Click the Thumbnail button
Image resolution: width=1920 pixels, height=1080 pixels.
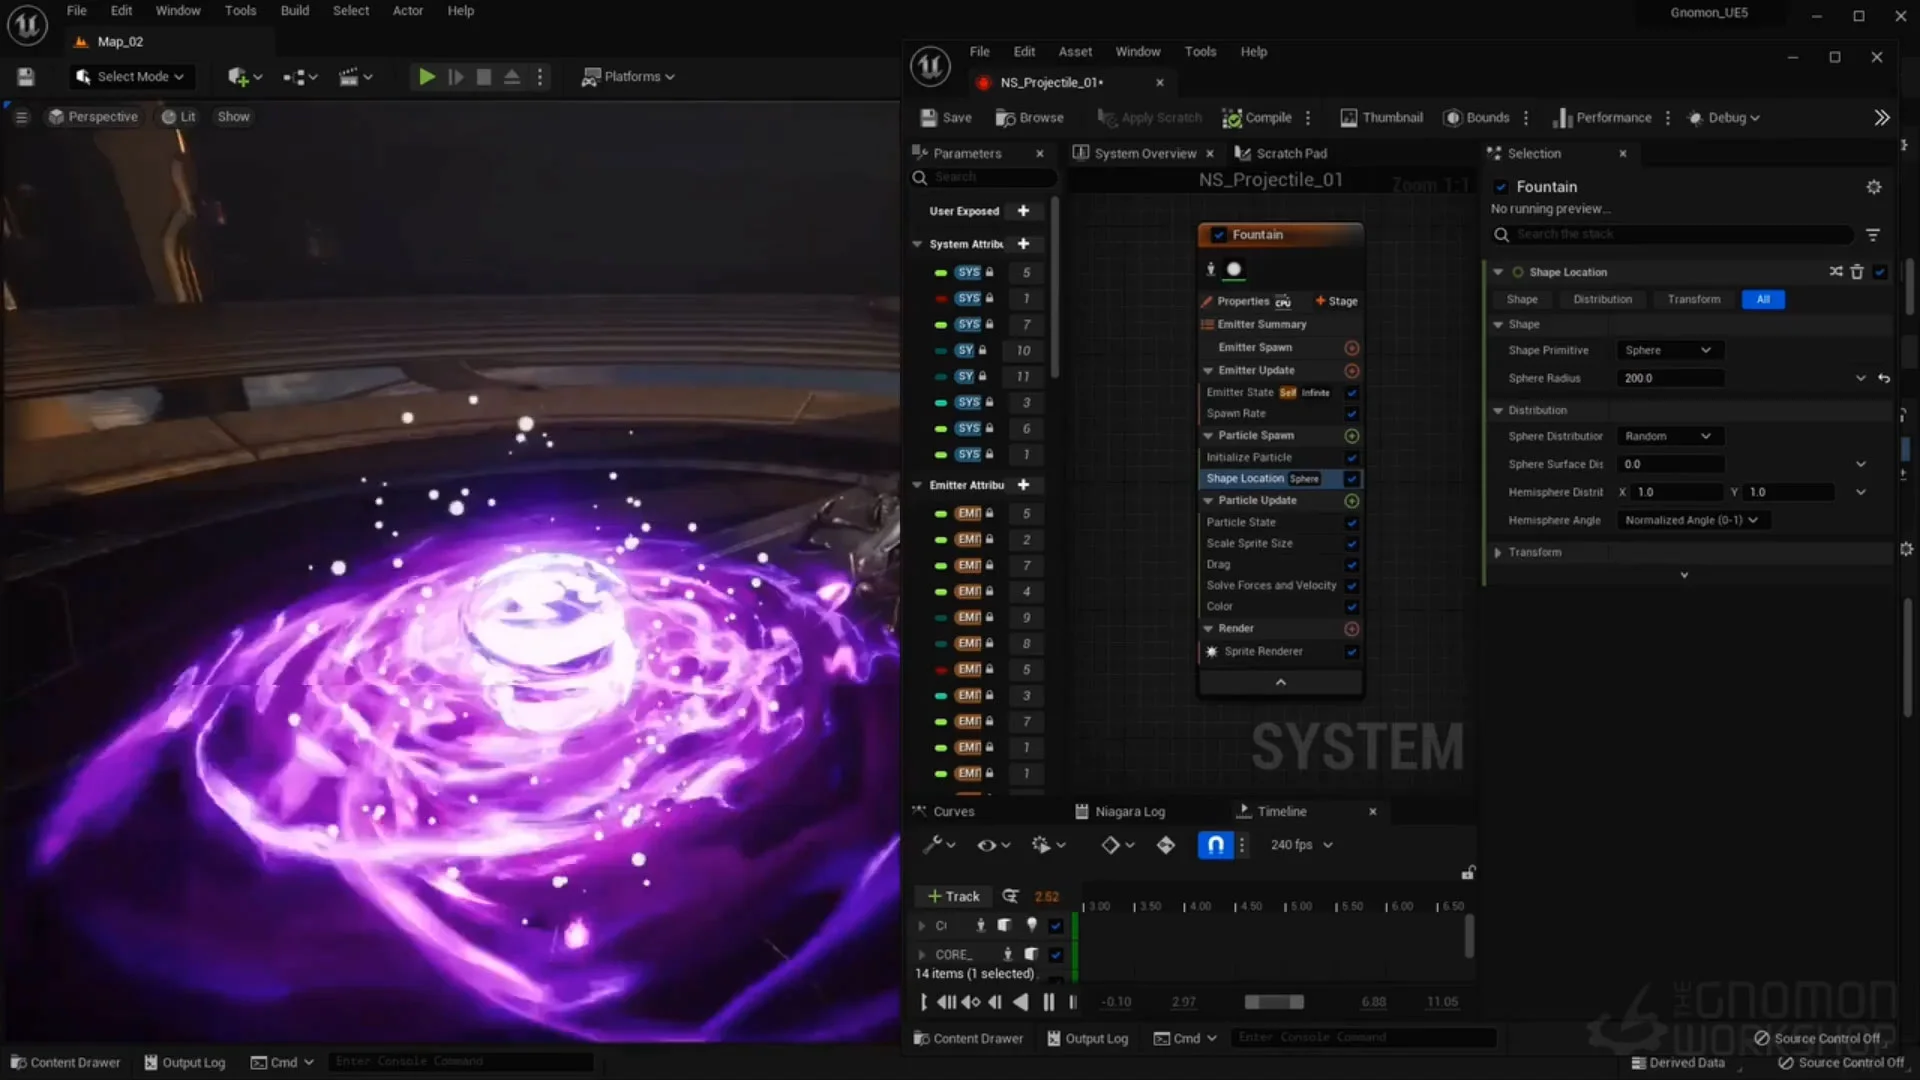point(1381,118)
